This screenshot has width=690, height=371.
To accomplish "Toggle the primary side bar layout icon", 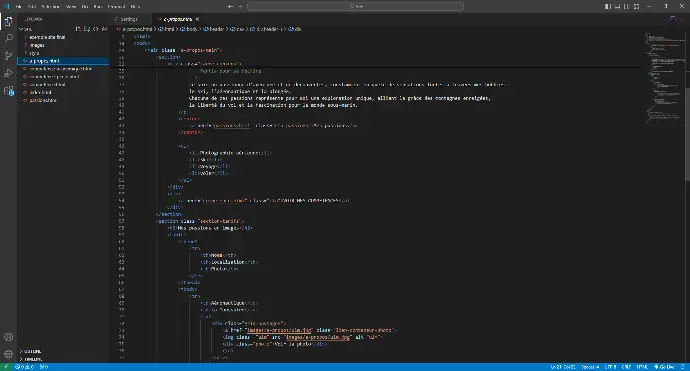I will [608, 6].
